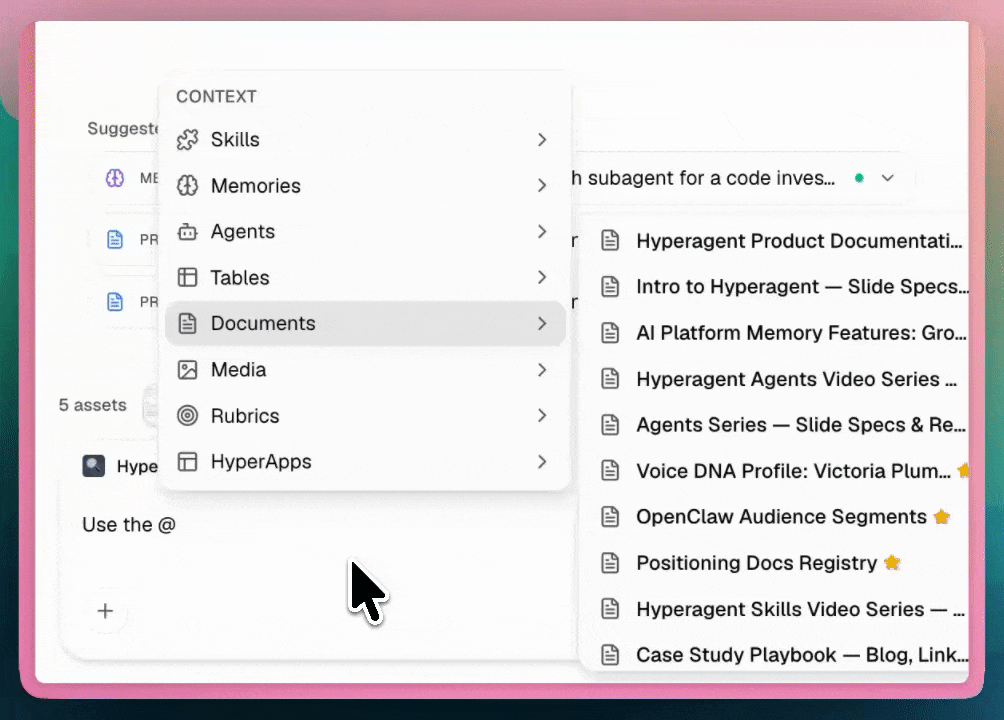The width and height of the screenshot is (1004, 720).
Task: Click document icon beside Hyperagent Skills Video Series
Action: [610, 609]
